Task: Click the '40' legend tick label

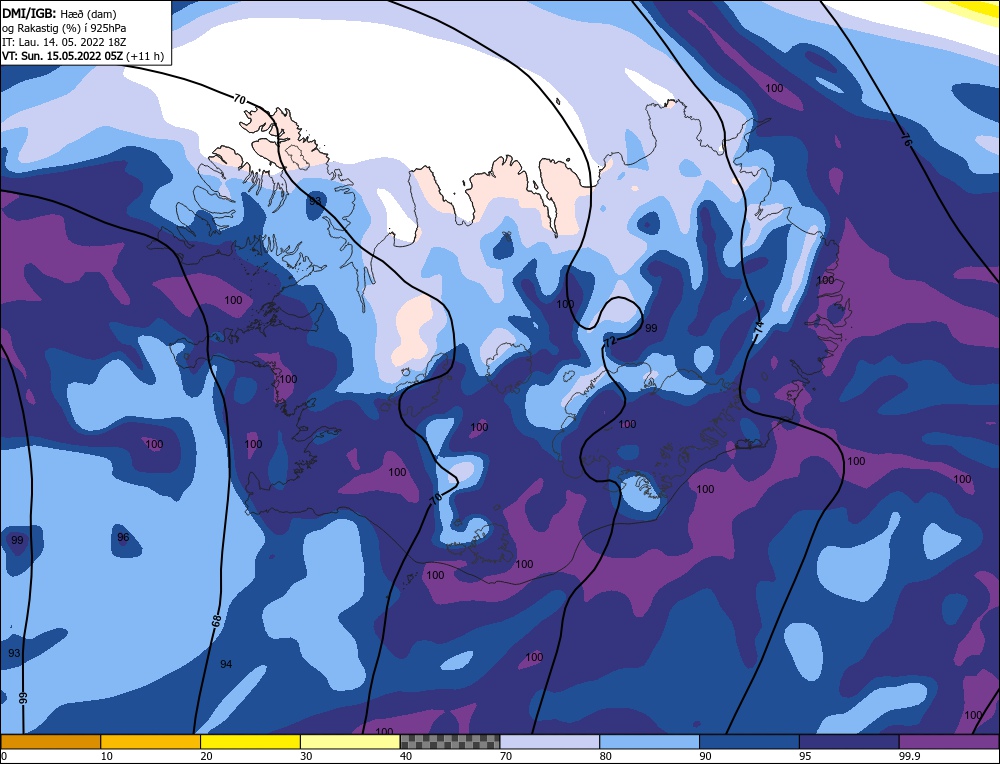Action: (x=406, y=756)
